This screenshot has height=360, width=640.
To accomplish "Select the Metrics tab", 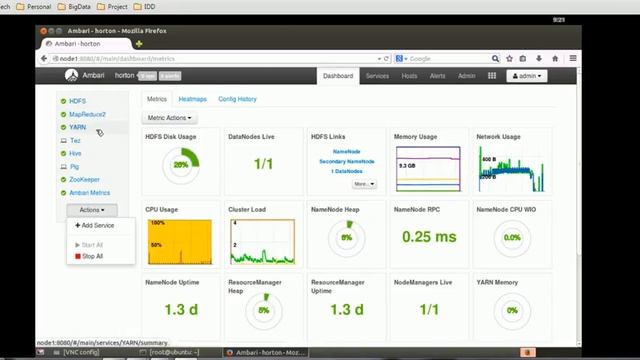I will (x=157, y=99).
